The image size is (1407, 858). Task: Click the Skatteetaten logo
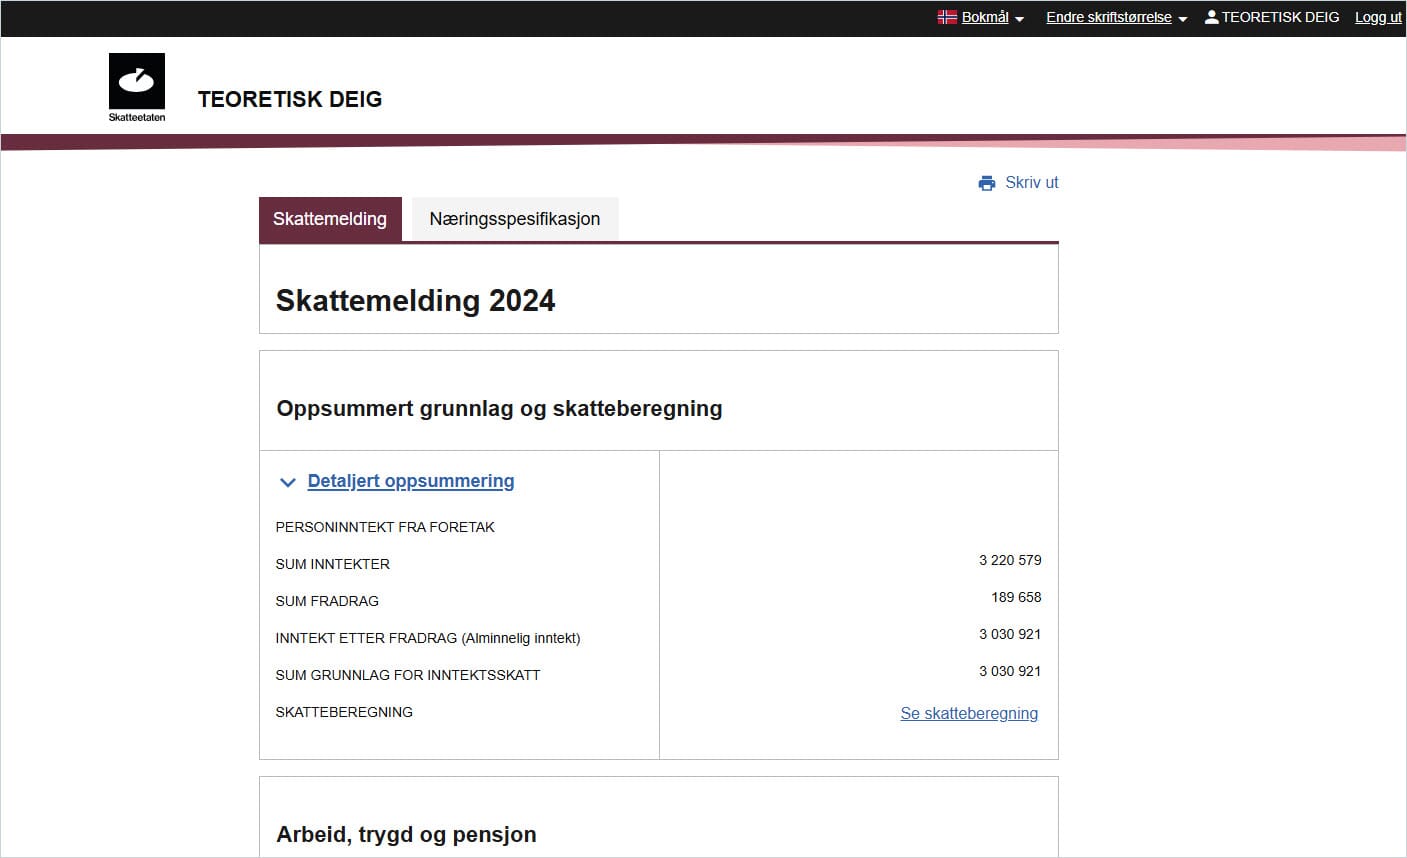[x=136, y=86]
